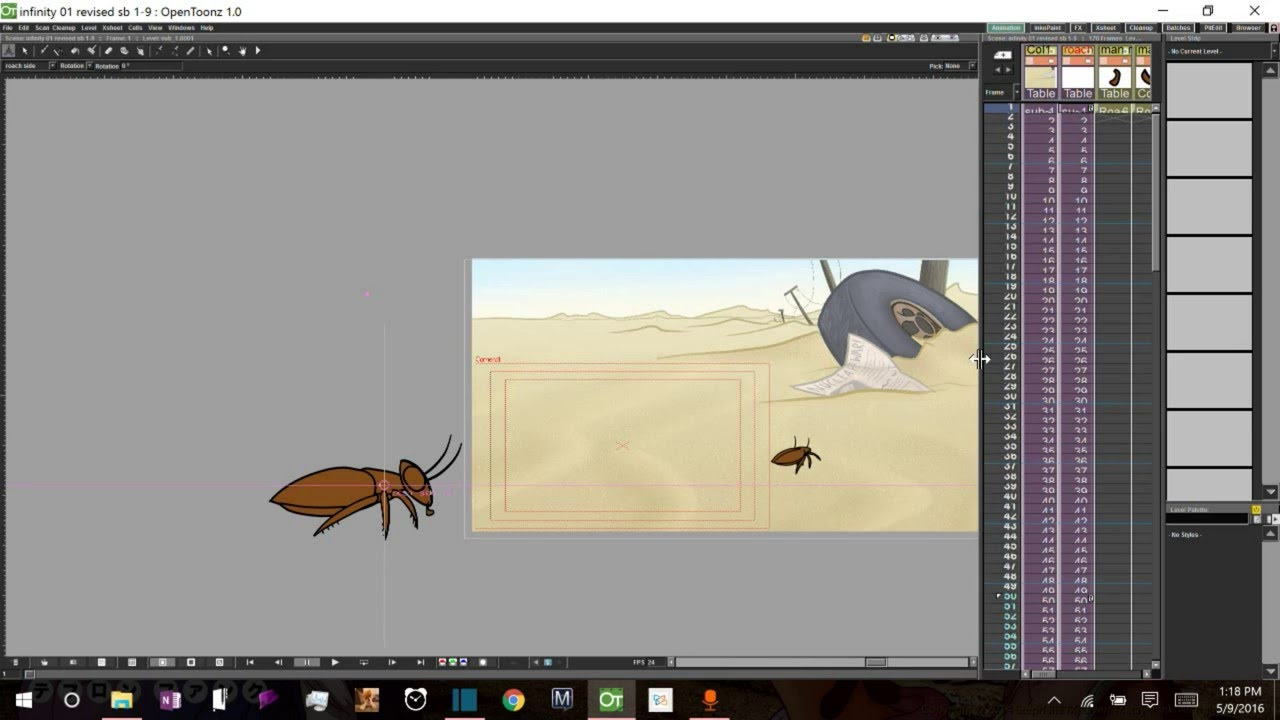
Task: Select the Col1 column thumbnail
Action: [x=1040, y=77]
